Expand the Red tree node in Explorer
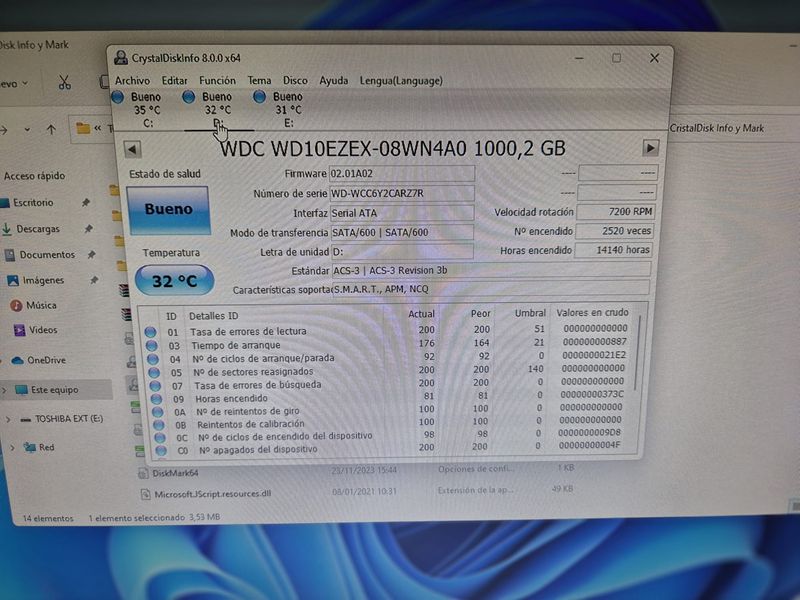Screen dimensions: 800x600 12,447
